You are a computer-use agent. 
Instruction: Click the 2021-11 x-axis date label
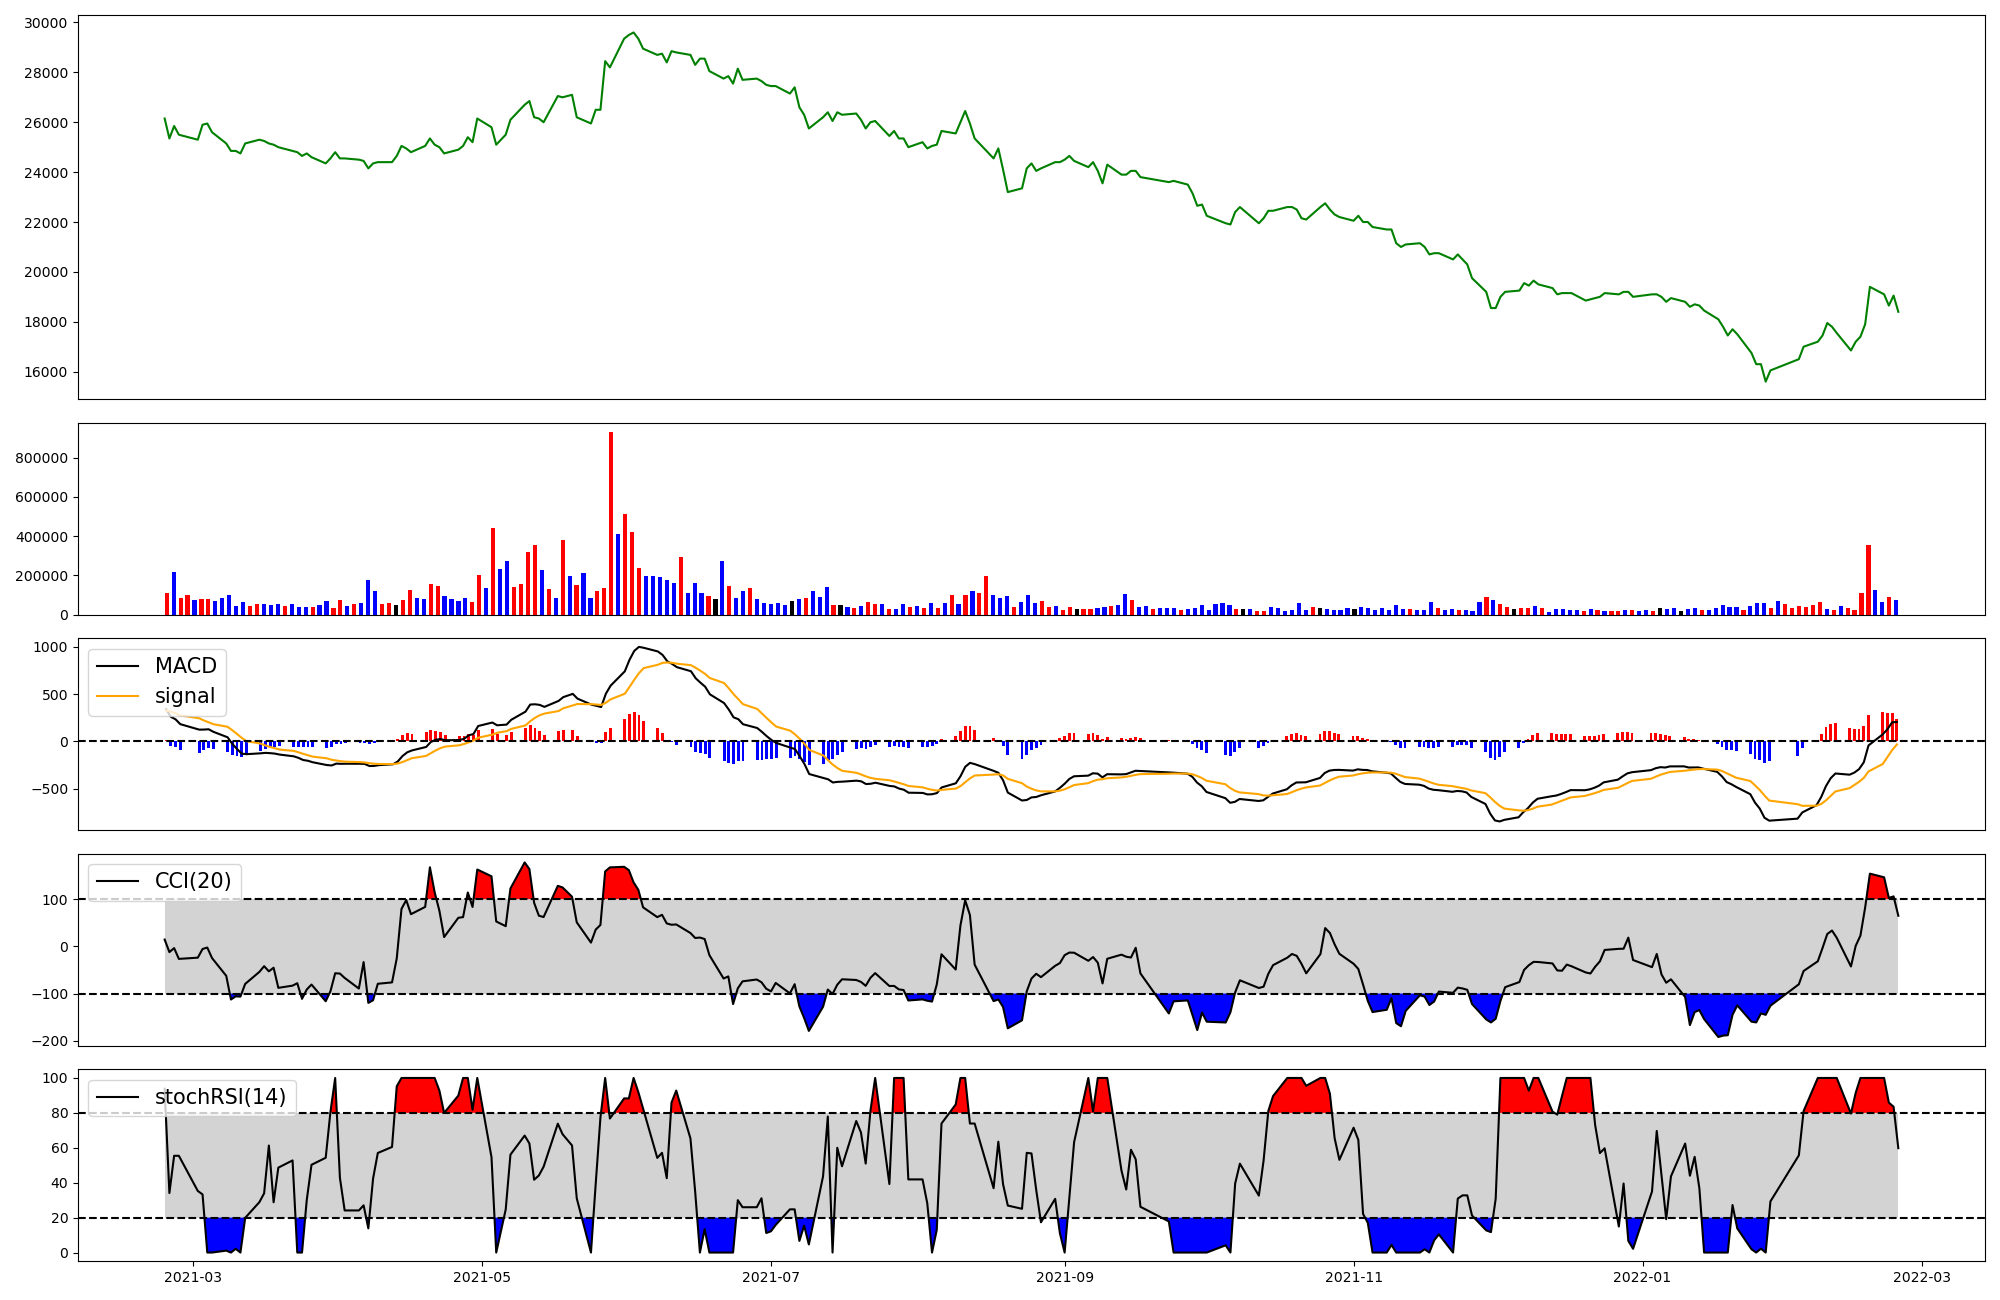[1354, 1277]
